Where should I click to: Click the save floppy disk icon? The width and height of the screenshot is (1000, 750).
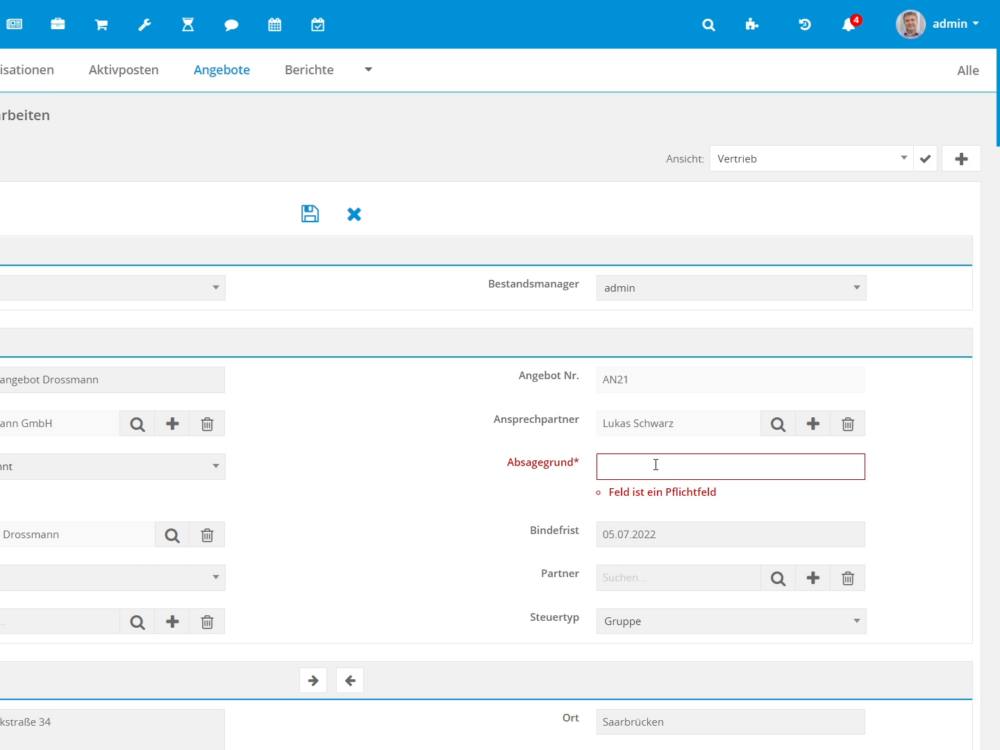tap(310, 213)
